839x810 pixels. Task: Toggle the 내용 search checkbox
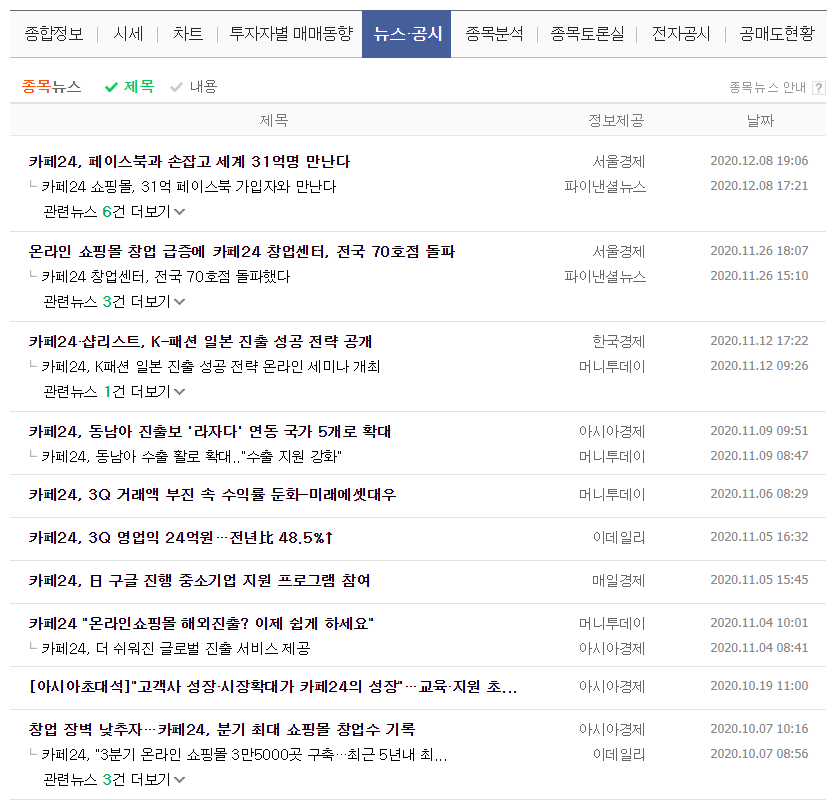[193, 87]
